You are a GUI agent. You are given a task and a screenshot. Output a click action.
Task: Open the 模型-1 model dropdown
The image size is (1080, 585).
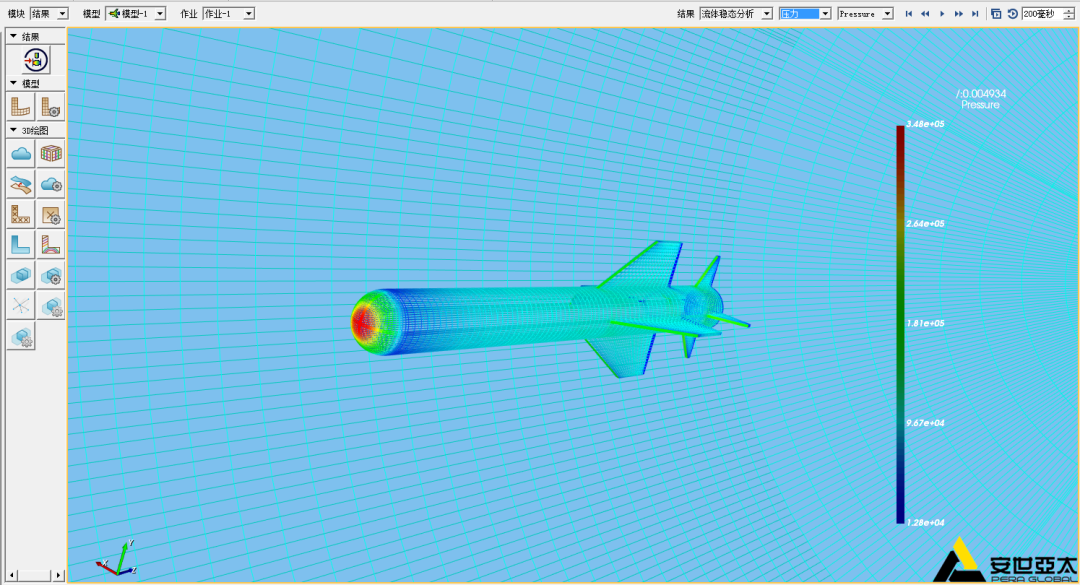pos(136,14)
